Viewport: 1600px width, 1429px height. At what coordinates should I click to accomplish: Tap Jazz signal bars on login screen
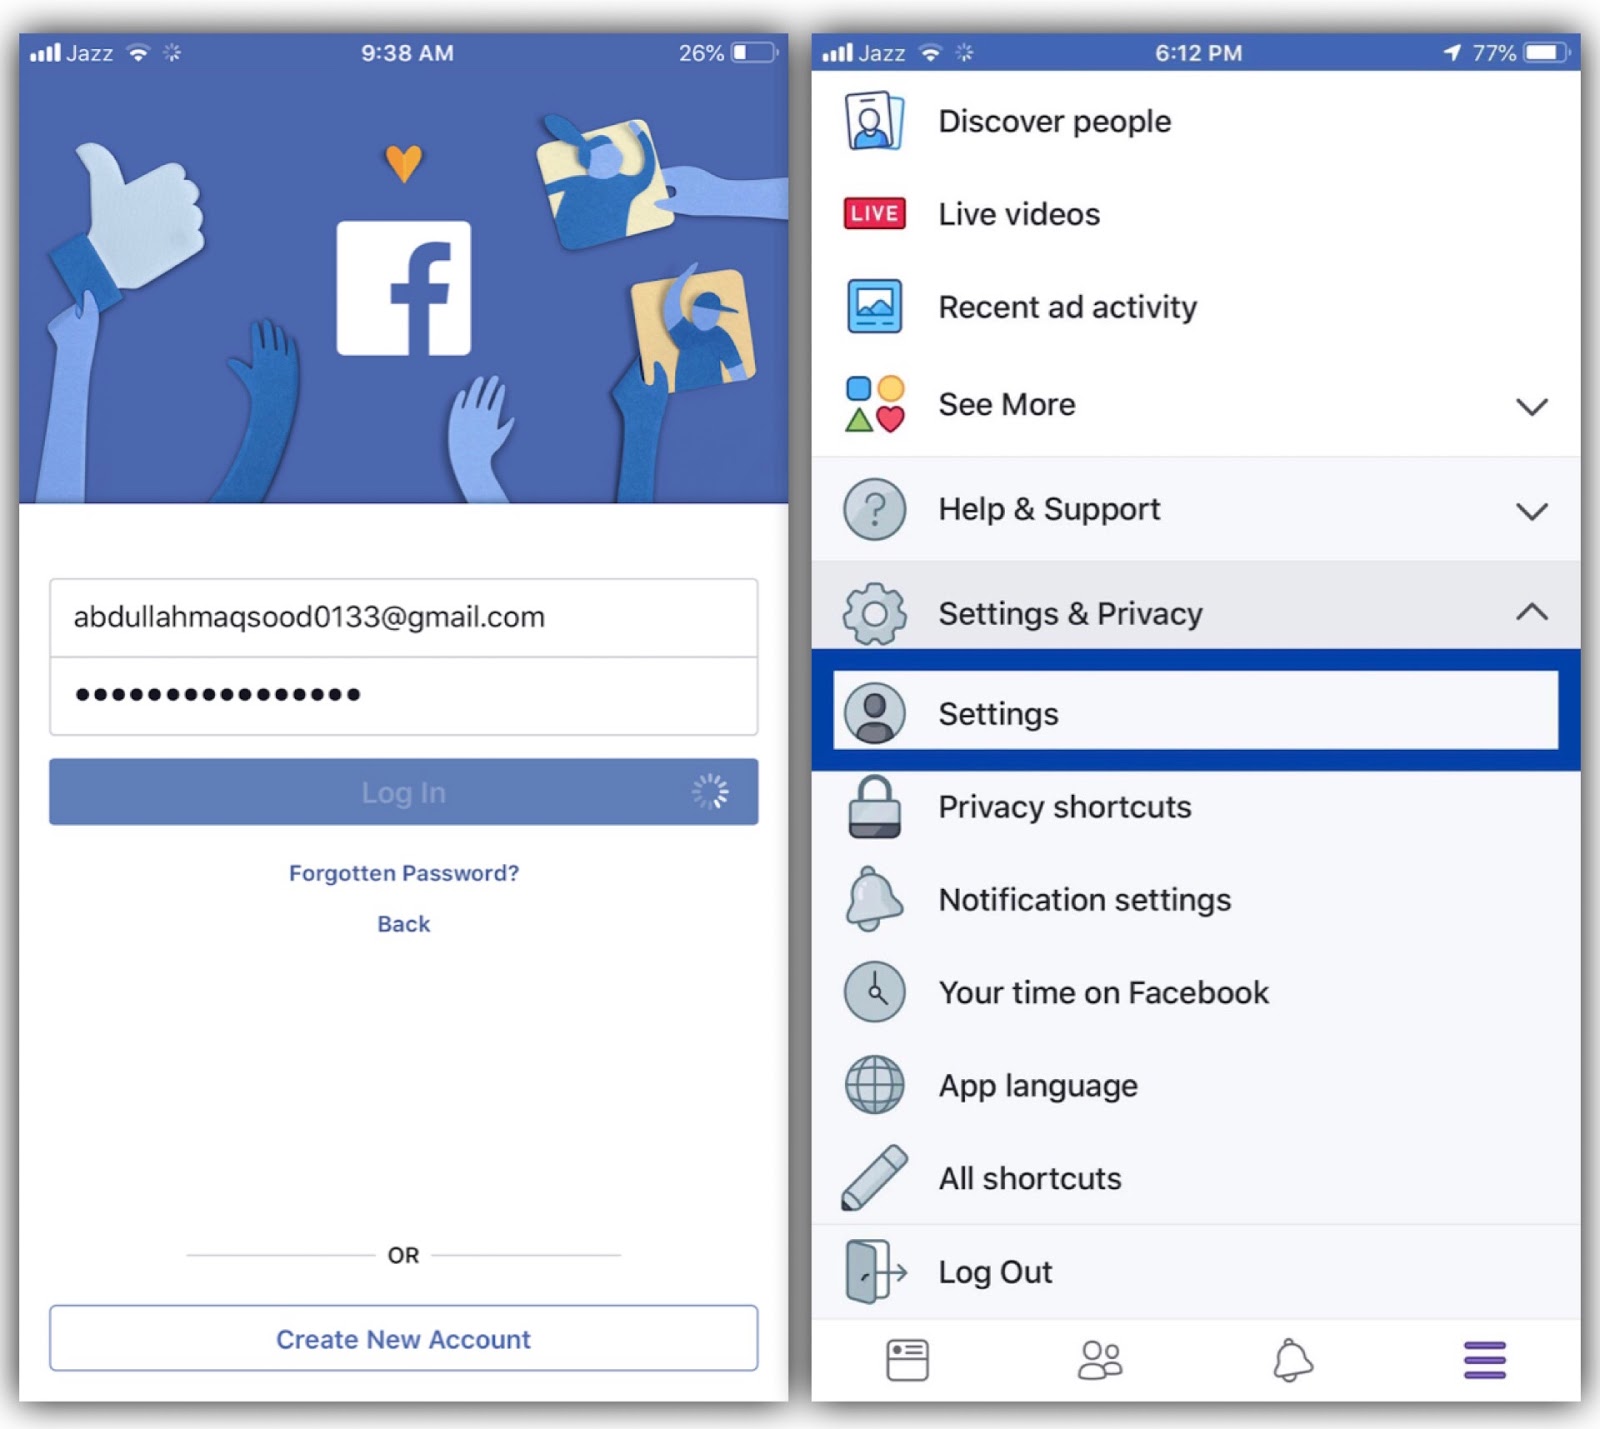coord(45,52)
